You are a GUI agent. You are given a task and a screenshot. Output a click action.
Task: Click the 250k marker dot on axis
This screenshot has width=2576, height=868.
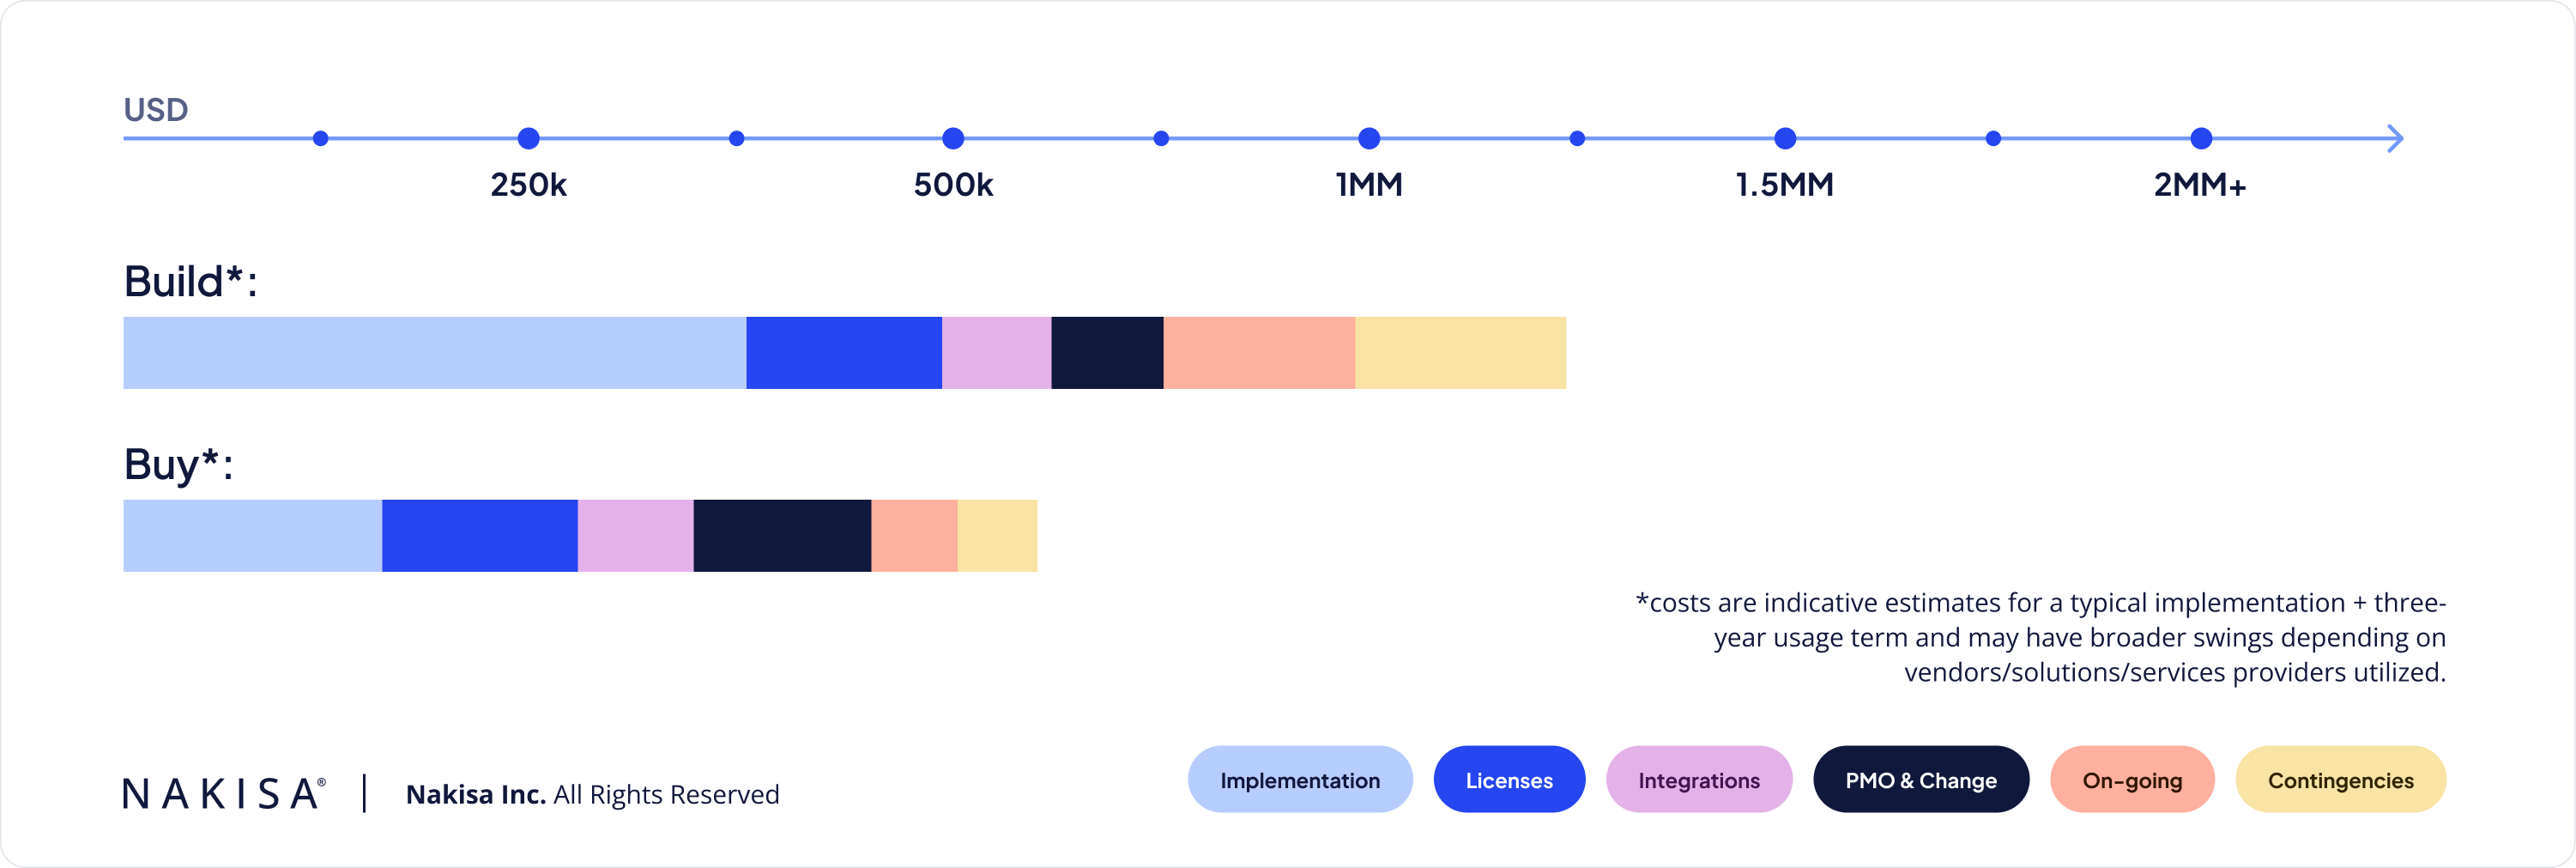[x=529, y=138]
